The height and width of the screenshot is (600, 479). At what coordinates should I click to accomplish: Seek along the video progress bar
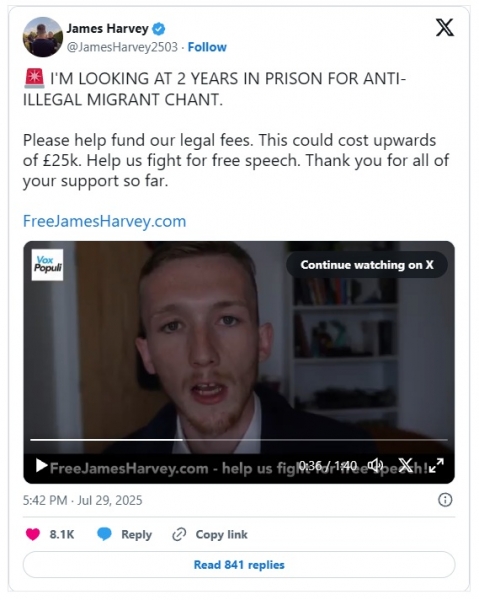pos(239,440)
